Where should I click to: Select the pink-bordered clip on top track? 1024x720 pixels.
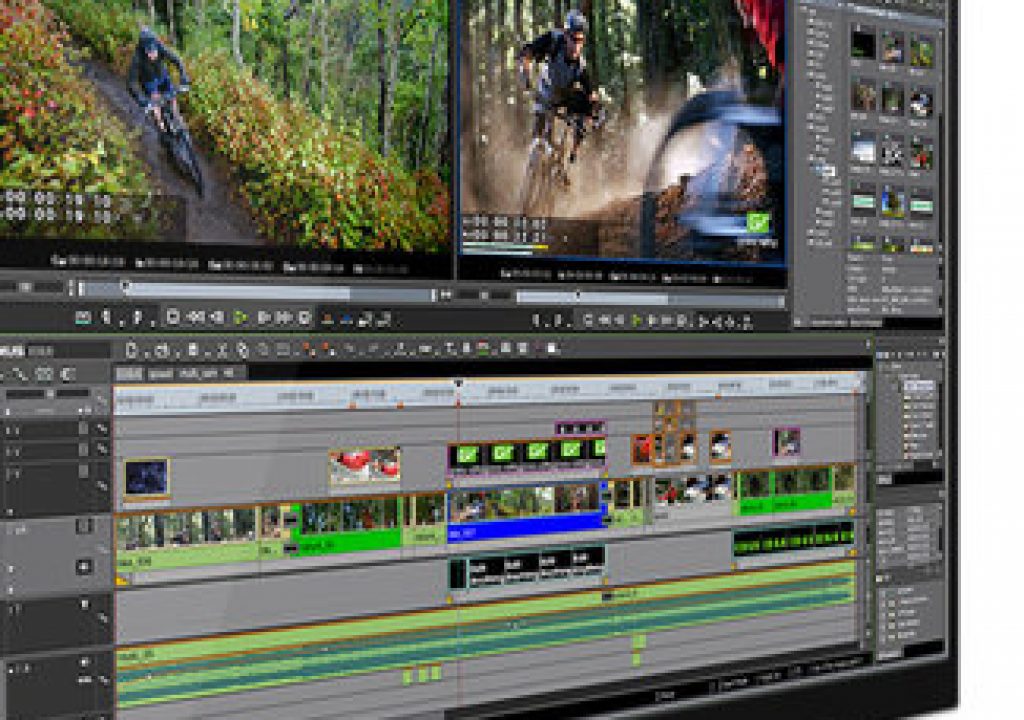581,429
